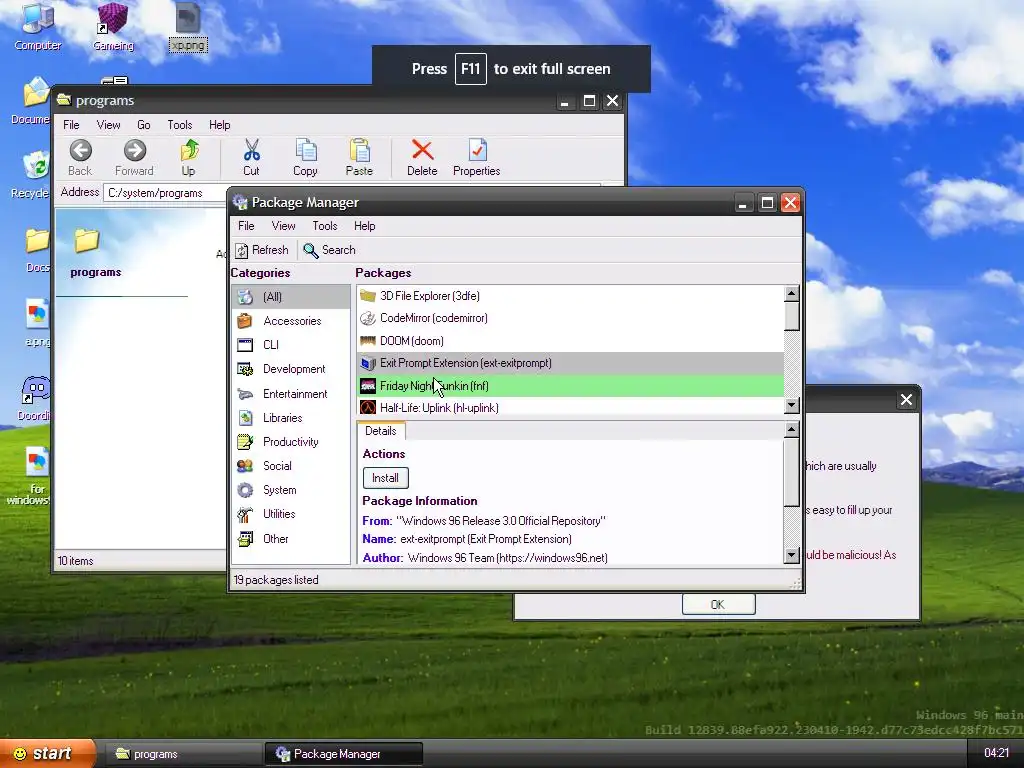Click Delete in programs window toolbar

[x=422, y=158]
